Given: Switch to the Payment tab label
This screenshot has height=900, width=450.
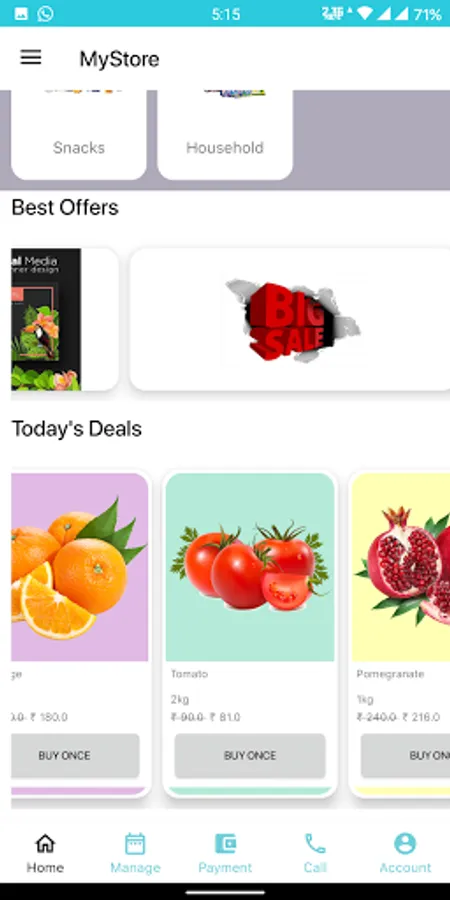Looking at the screenshot, I should point(225,867).
